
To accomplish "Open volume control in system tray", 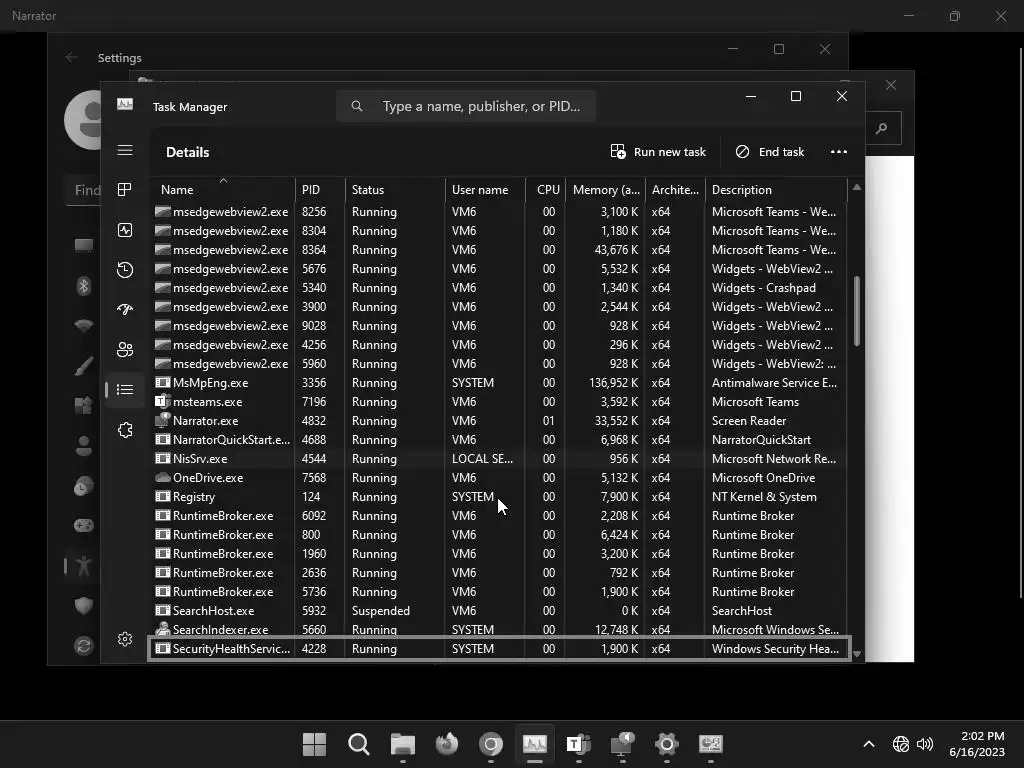I will pos(925,744).
